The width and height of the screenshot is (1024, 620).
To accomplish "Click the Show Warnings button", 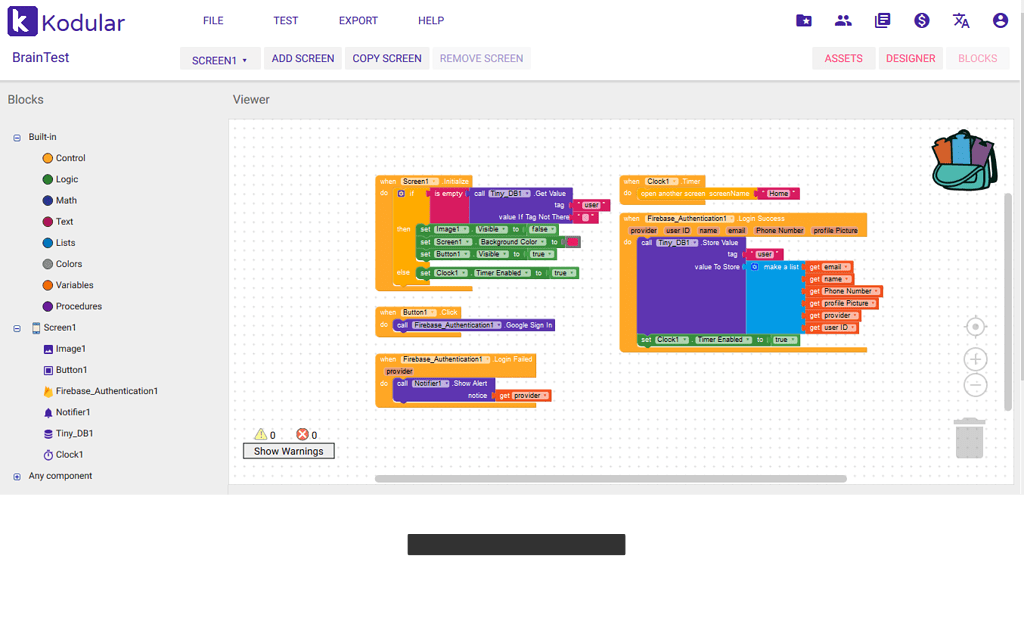I will [288, 451].
